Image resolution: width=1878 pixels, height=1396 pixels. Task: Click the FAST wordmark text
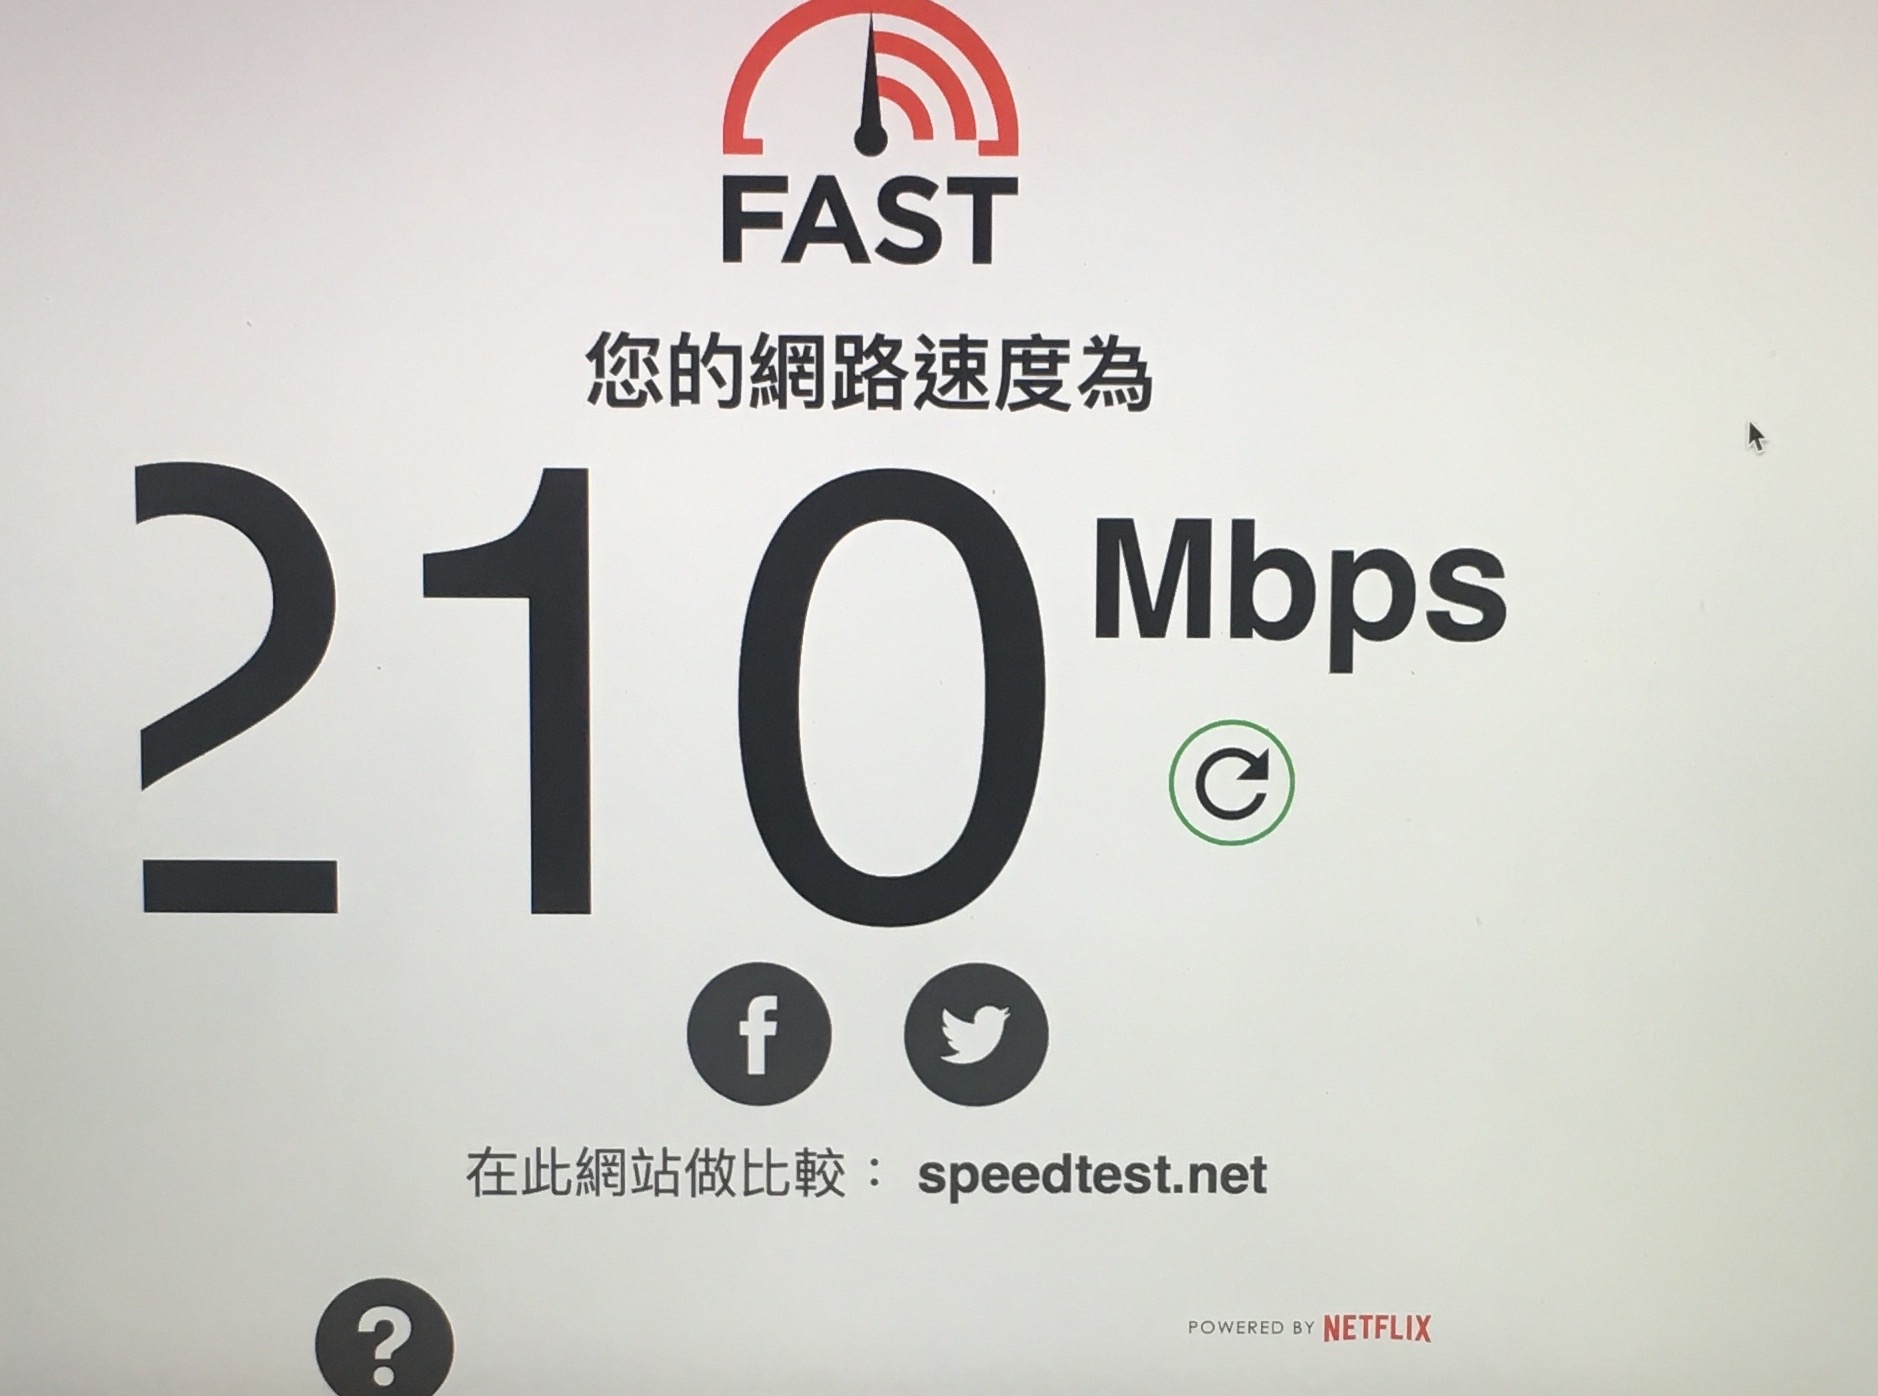pos(870,220)
